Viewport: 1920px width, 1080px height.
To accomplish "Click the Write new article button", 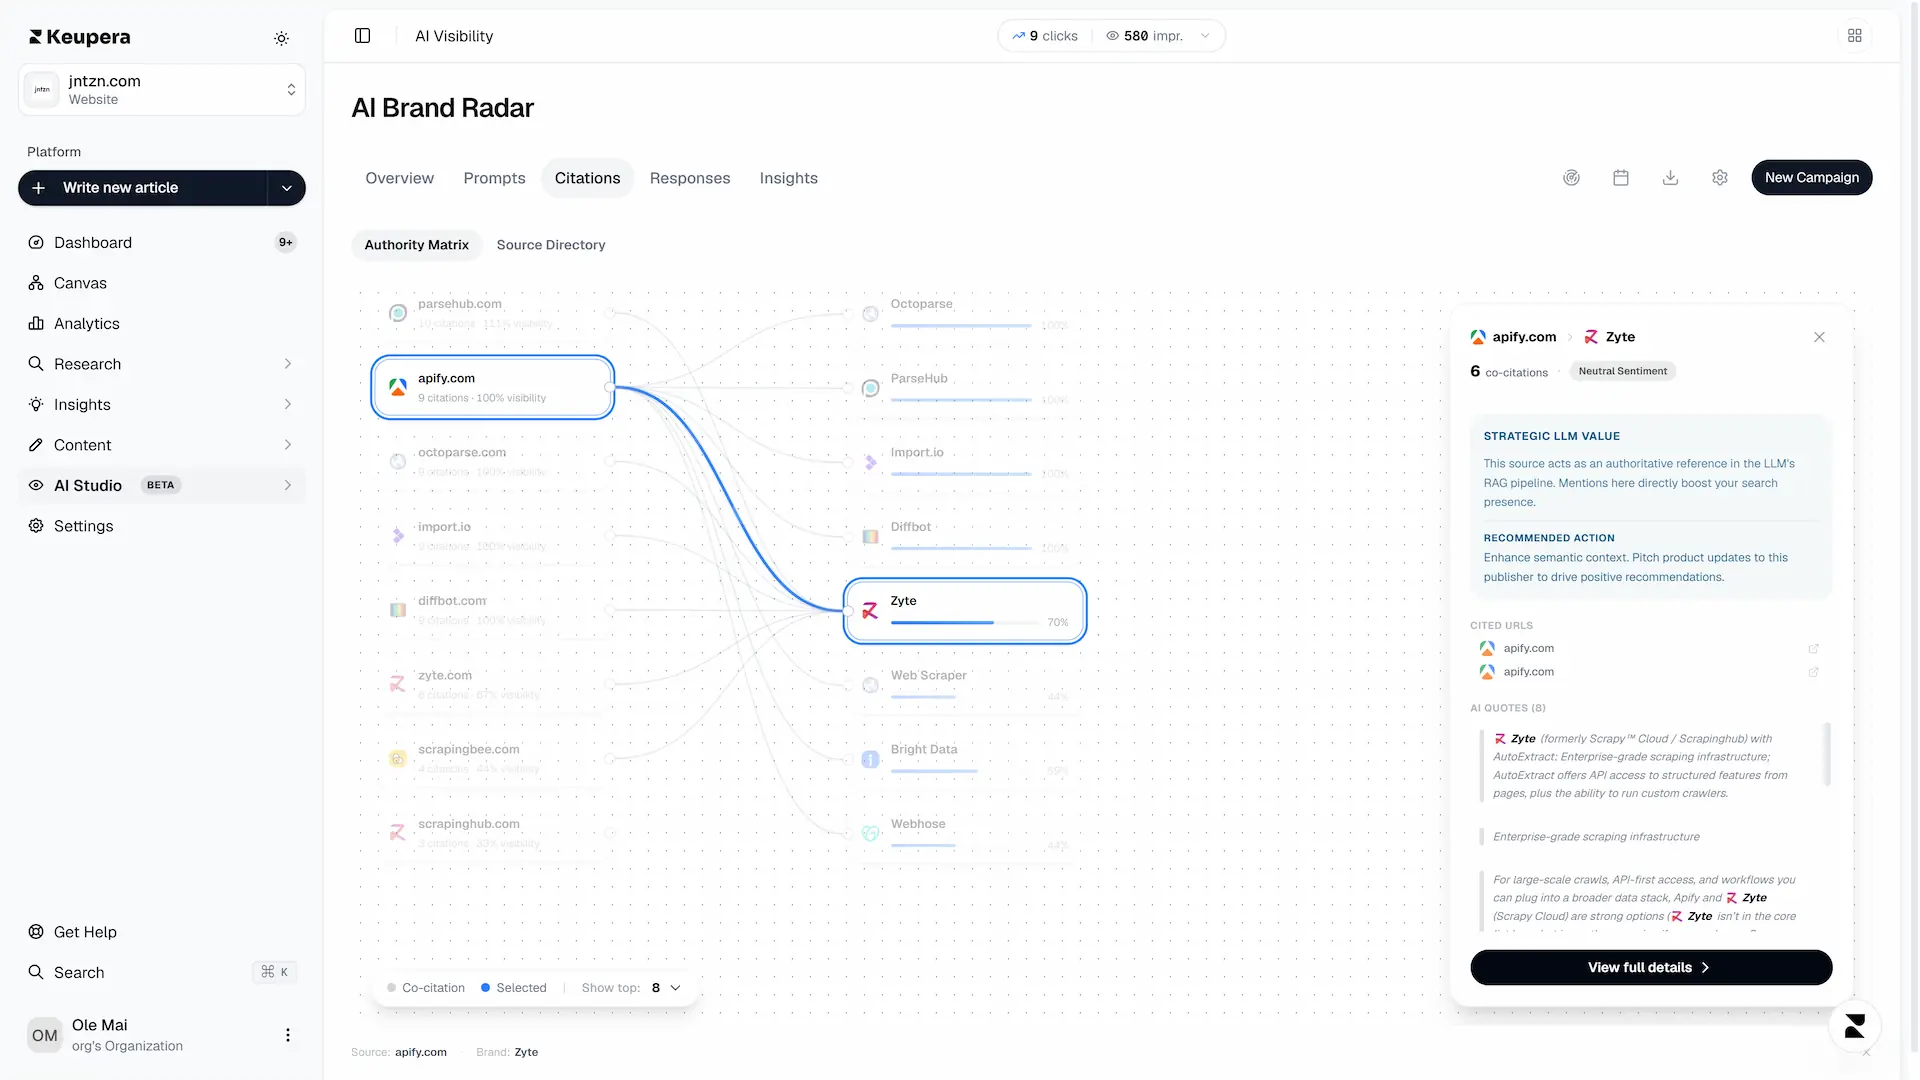I will (143, 188).
